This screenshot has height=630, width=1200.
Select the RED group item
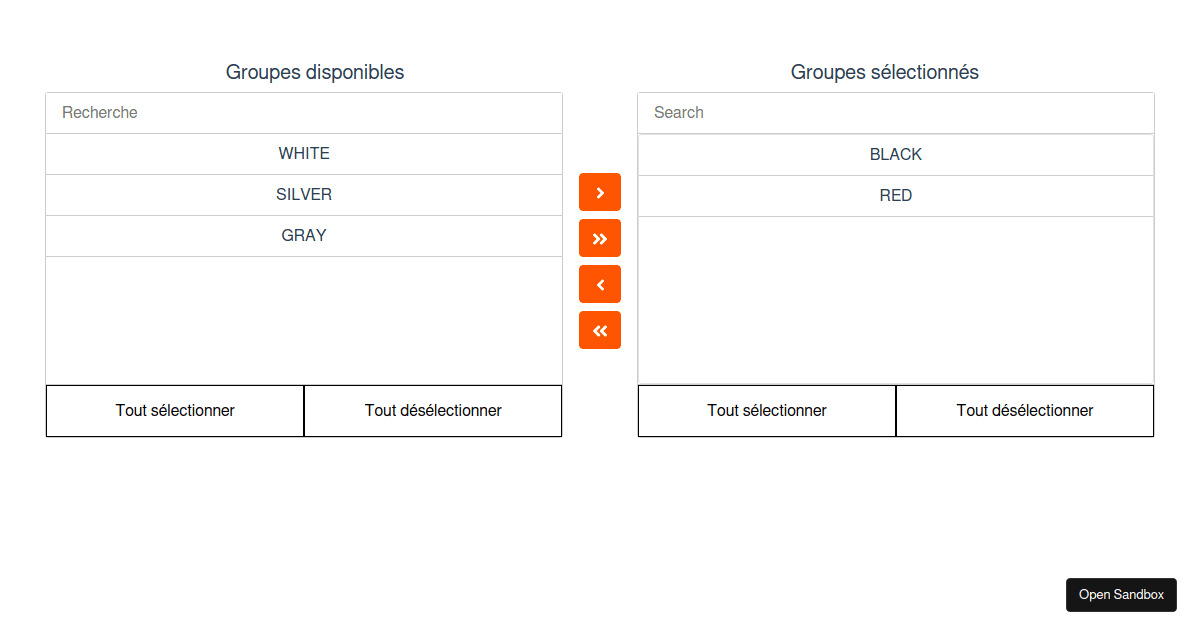pyautogui.click(x=896, y=196)
